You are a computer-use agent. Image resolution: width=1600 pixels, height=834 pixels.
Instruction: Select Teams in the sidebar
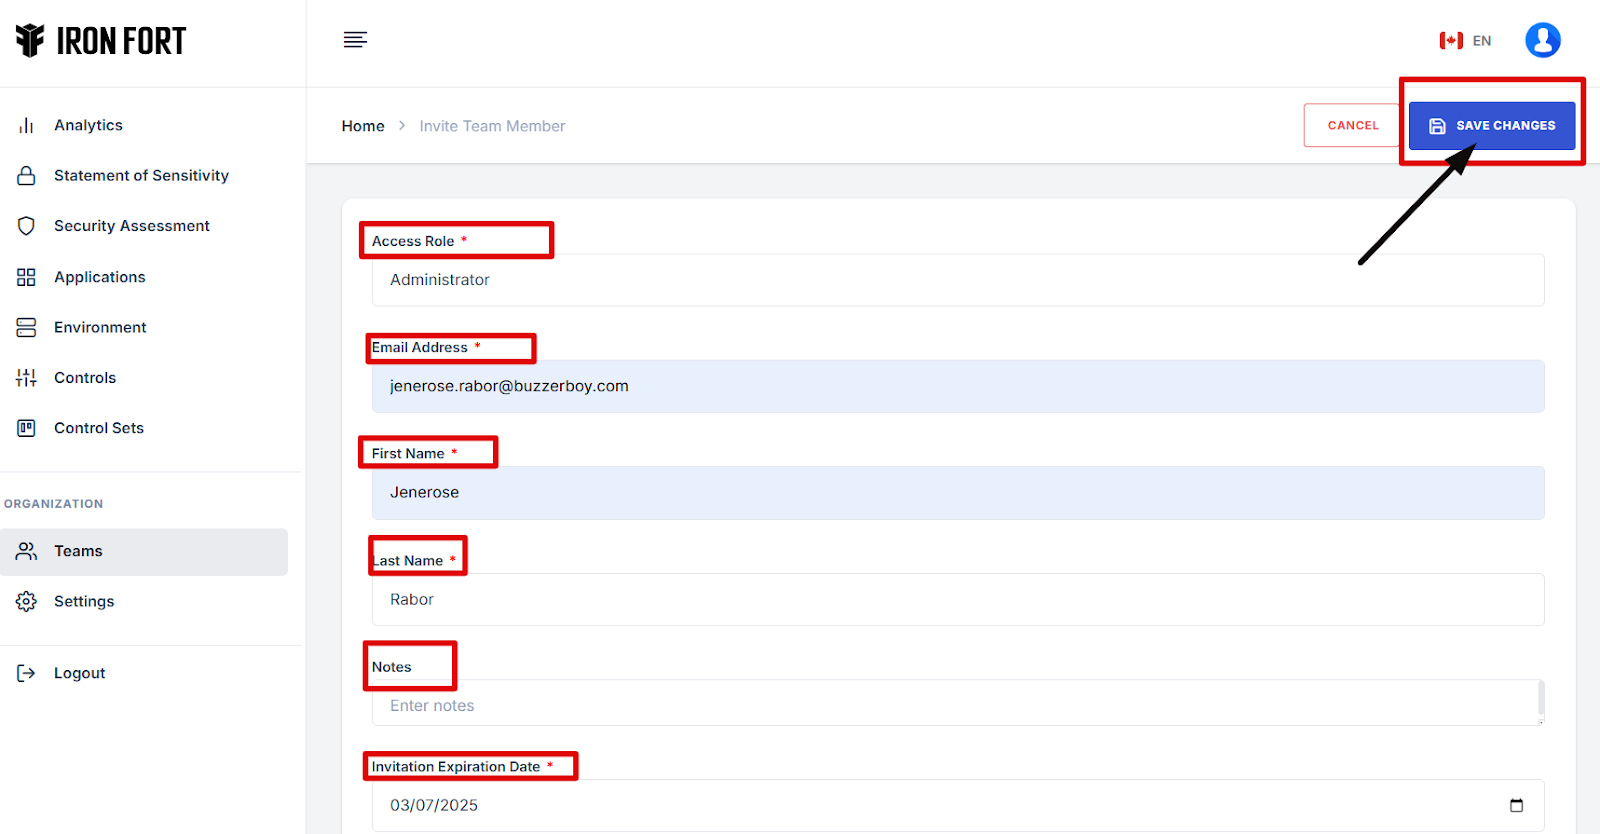[x=78, y=551]
